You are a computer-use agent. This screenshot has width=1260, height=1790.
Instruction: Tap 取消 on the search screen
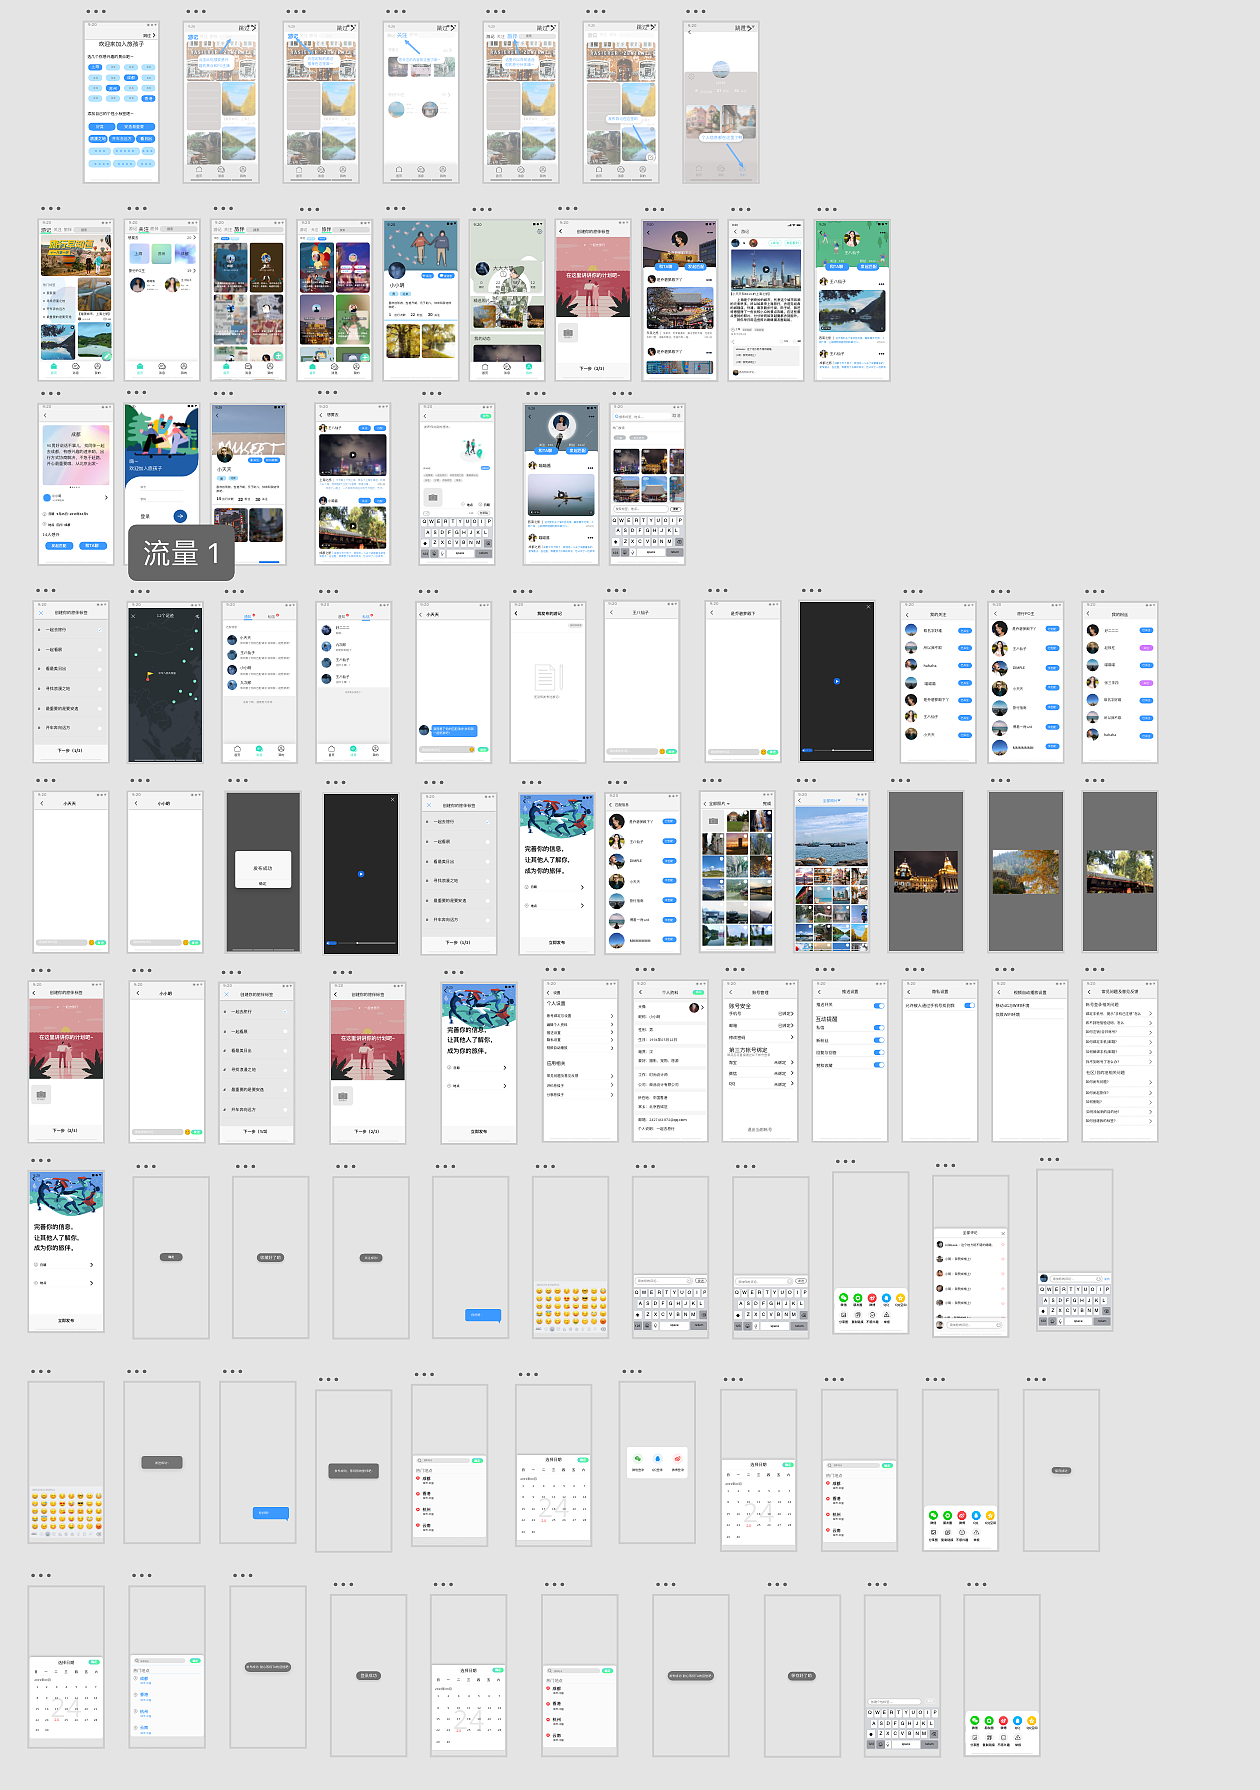676,416
